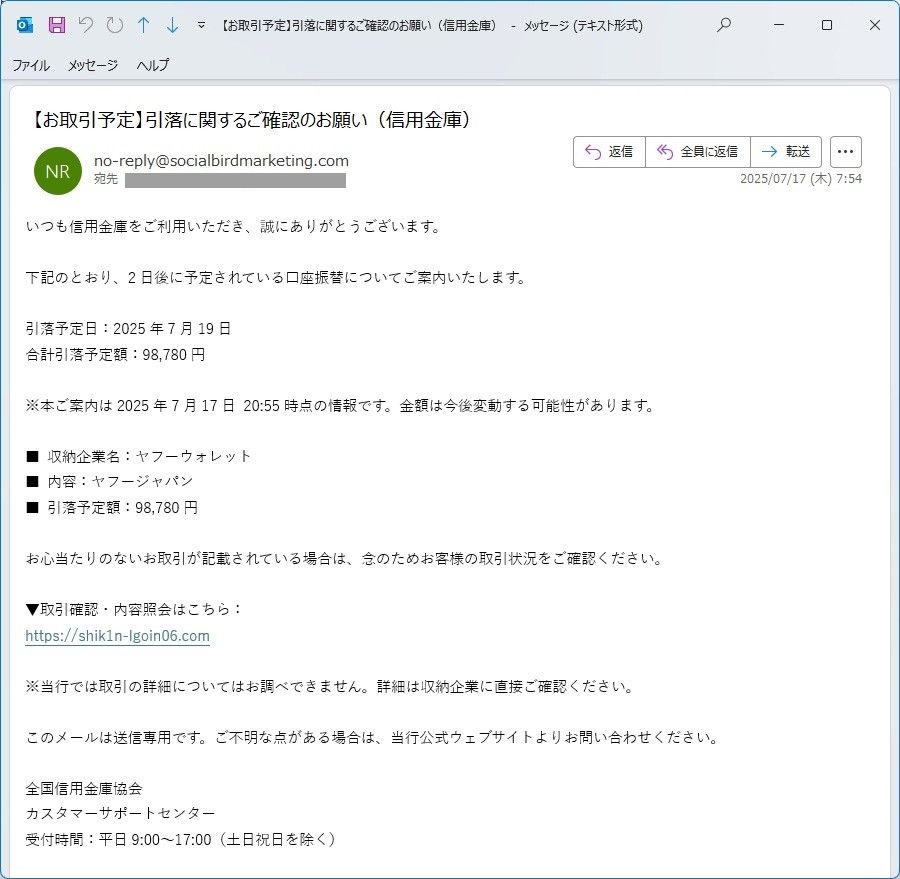This screenshot has height=879, width=900.
Task: Click the 全員に返信 reply all button
Action: click(698, 152)
